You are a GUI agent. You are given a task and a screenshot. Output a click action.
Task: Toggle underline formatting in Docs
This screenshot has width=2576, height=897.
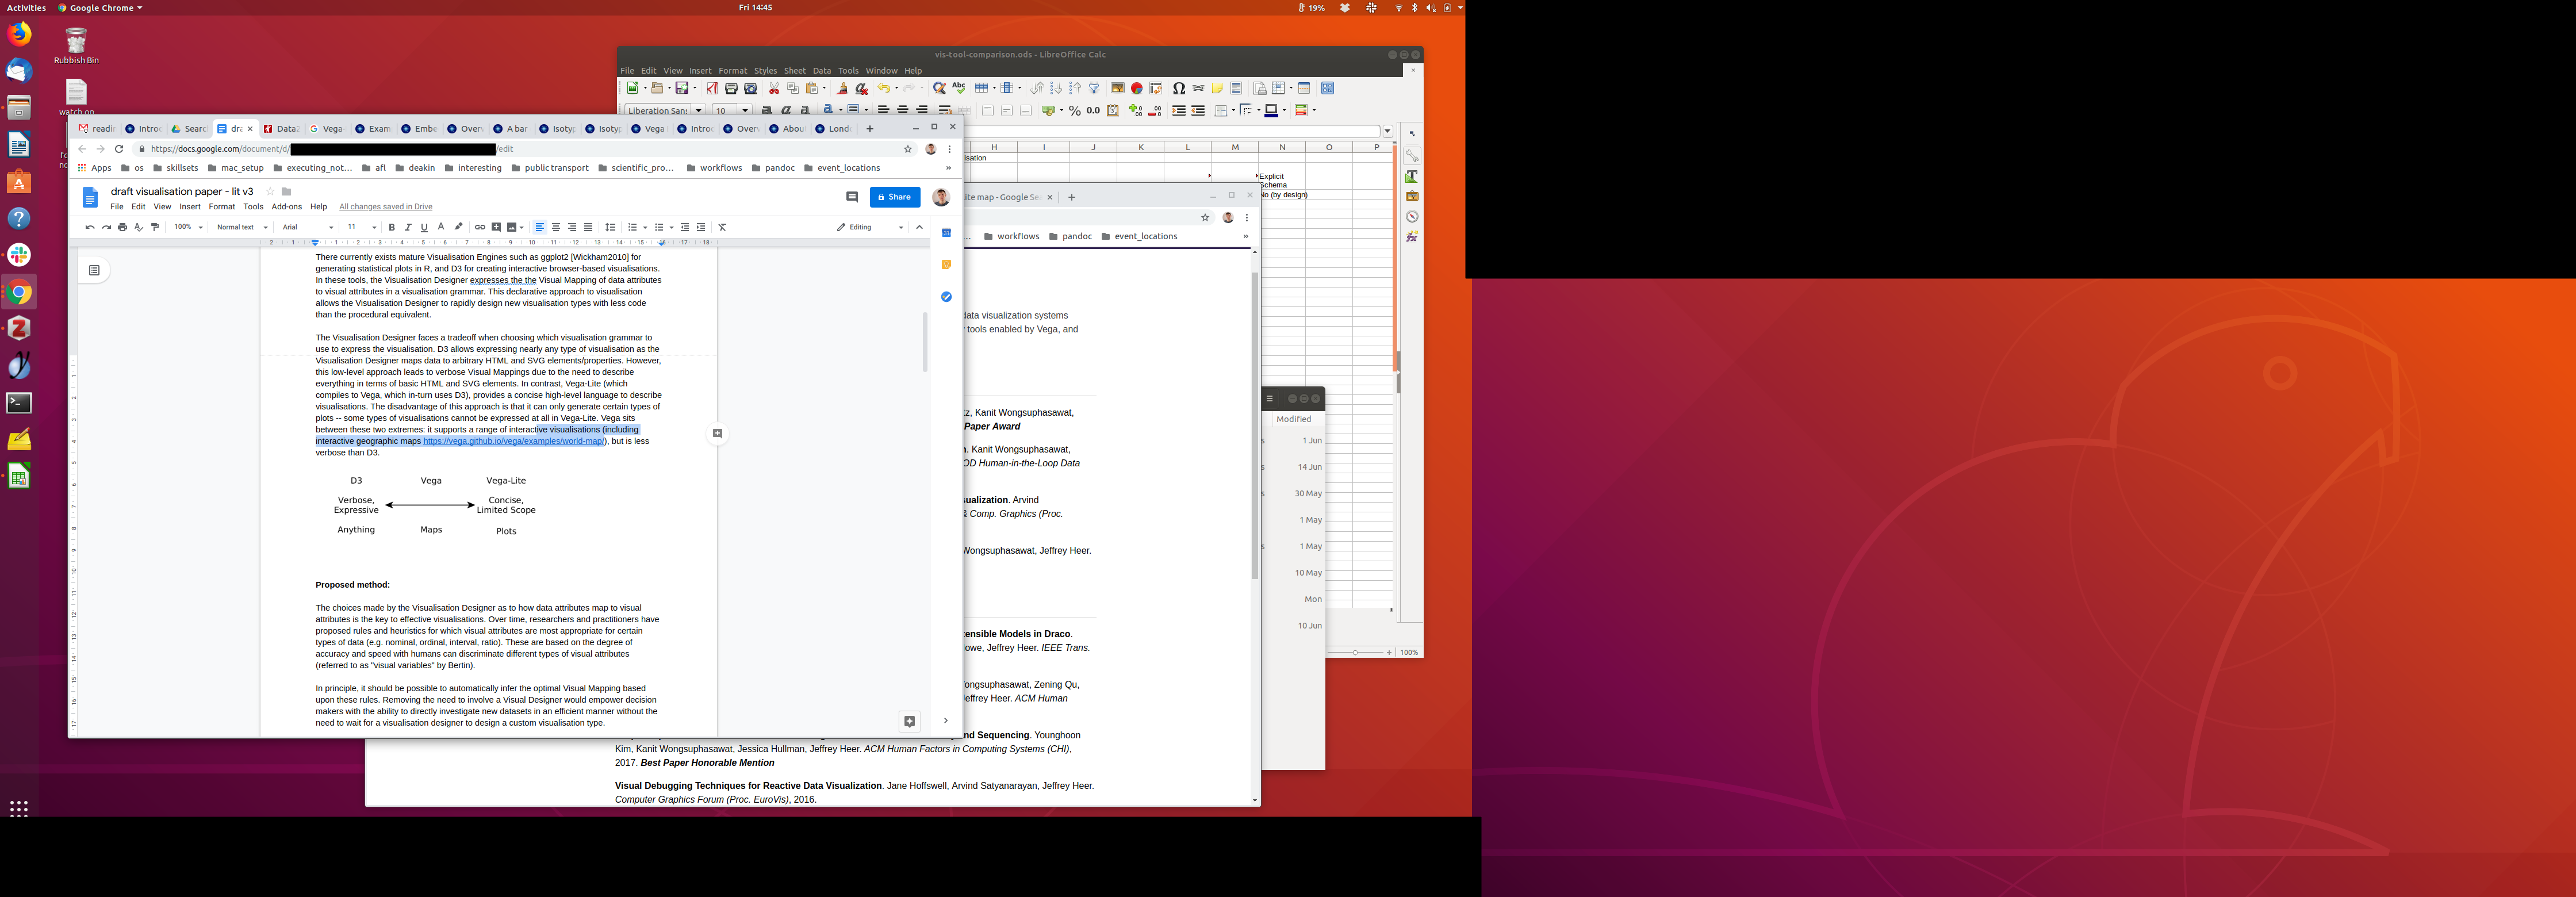click(424, 227)
